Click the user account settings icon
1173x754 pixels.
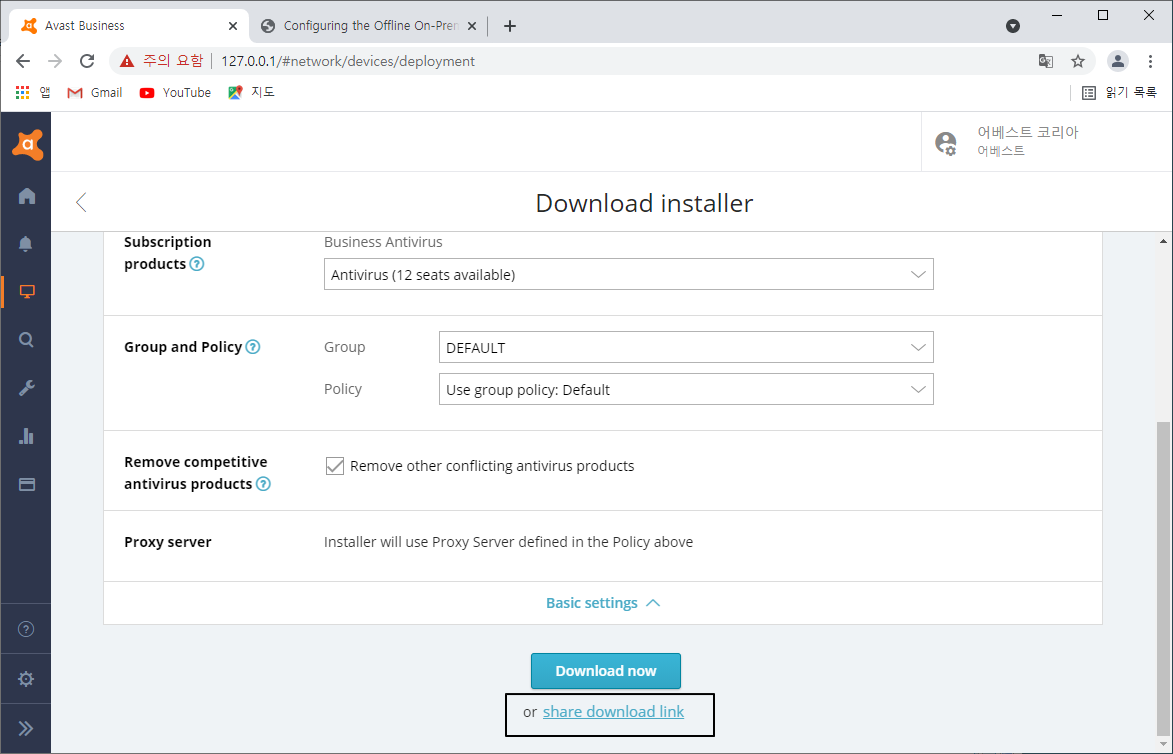pos(946,143)
